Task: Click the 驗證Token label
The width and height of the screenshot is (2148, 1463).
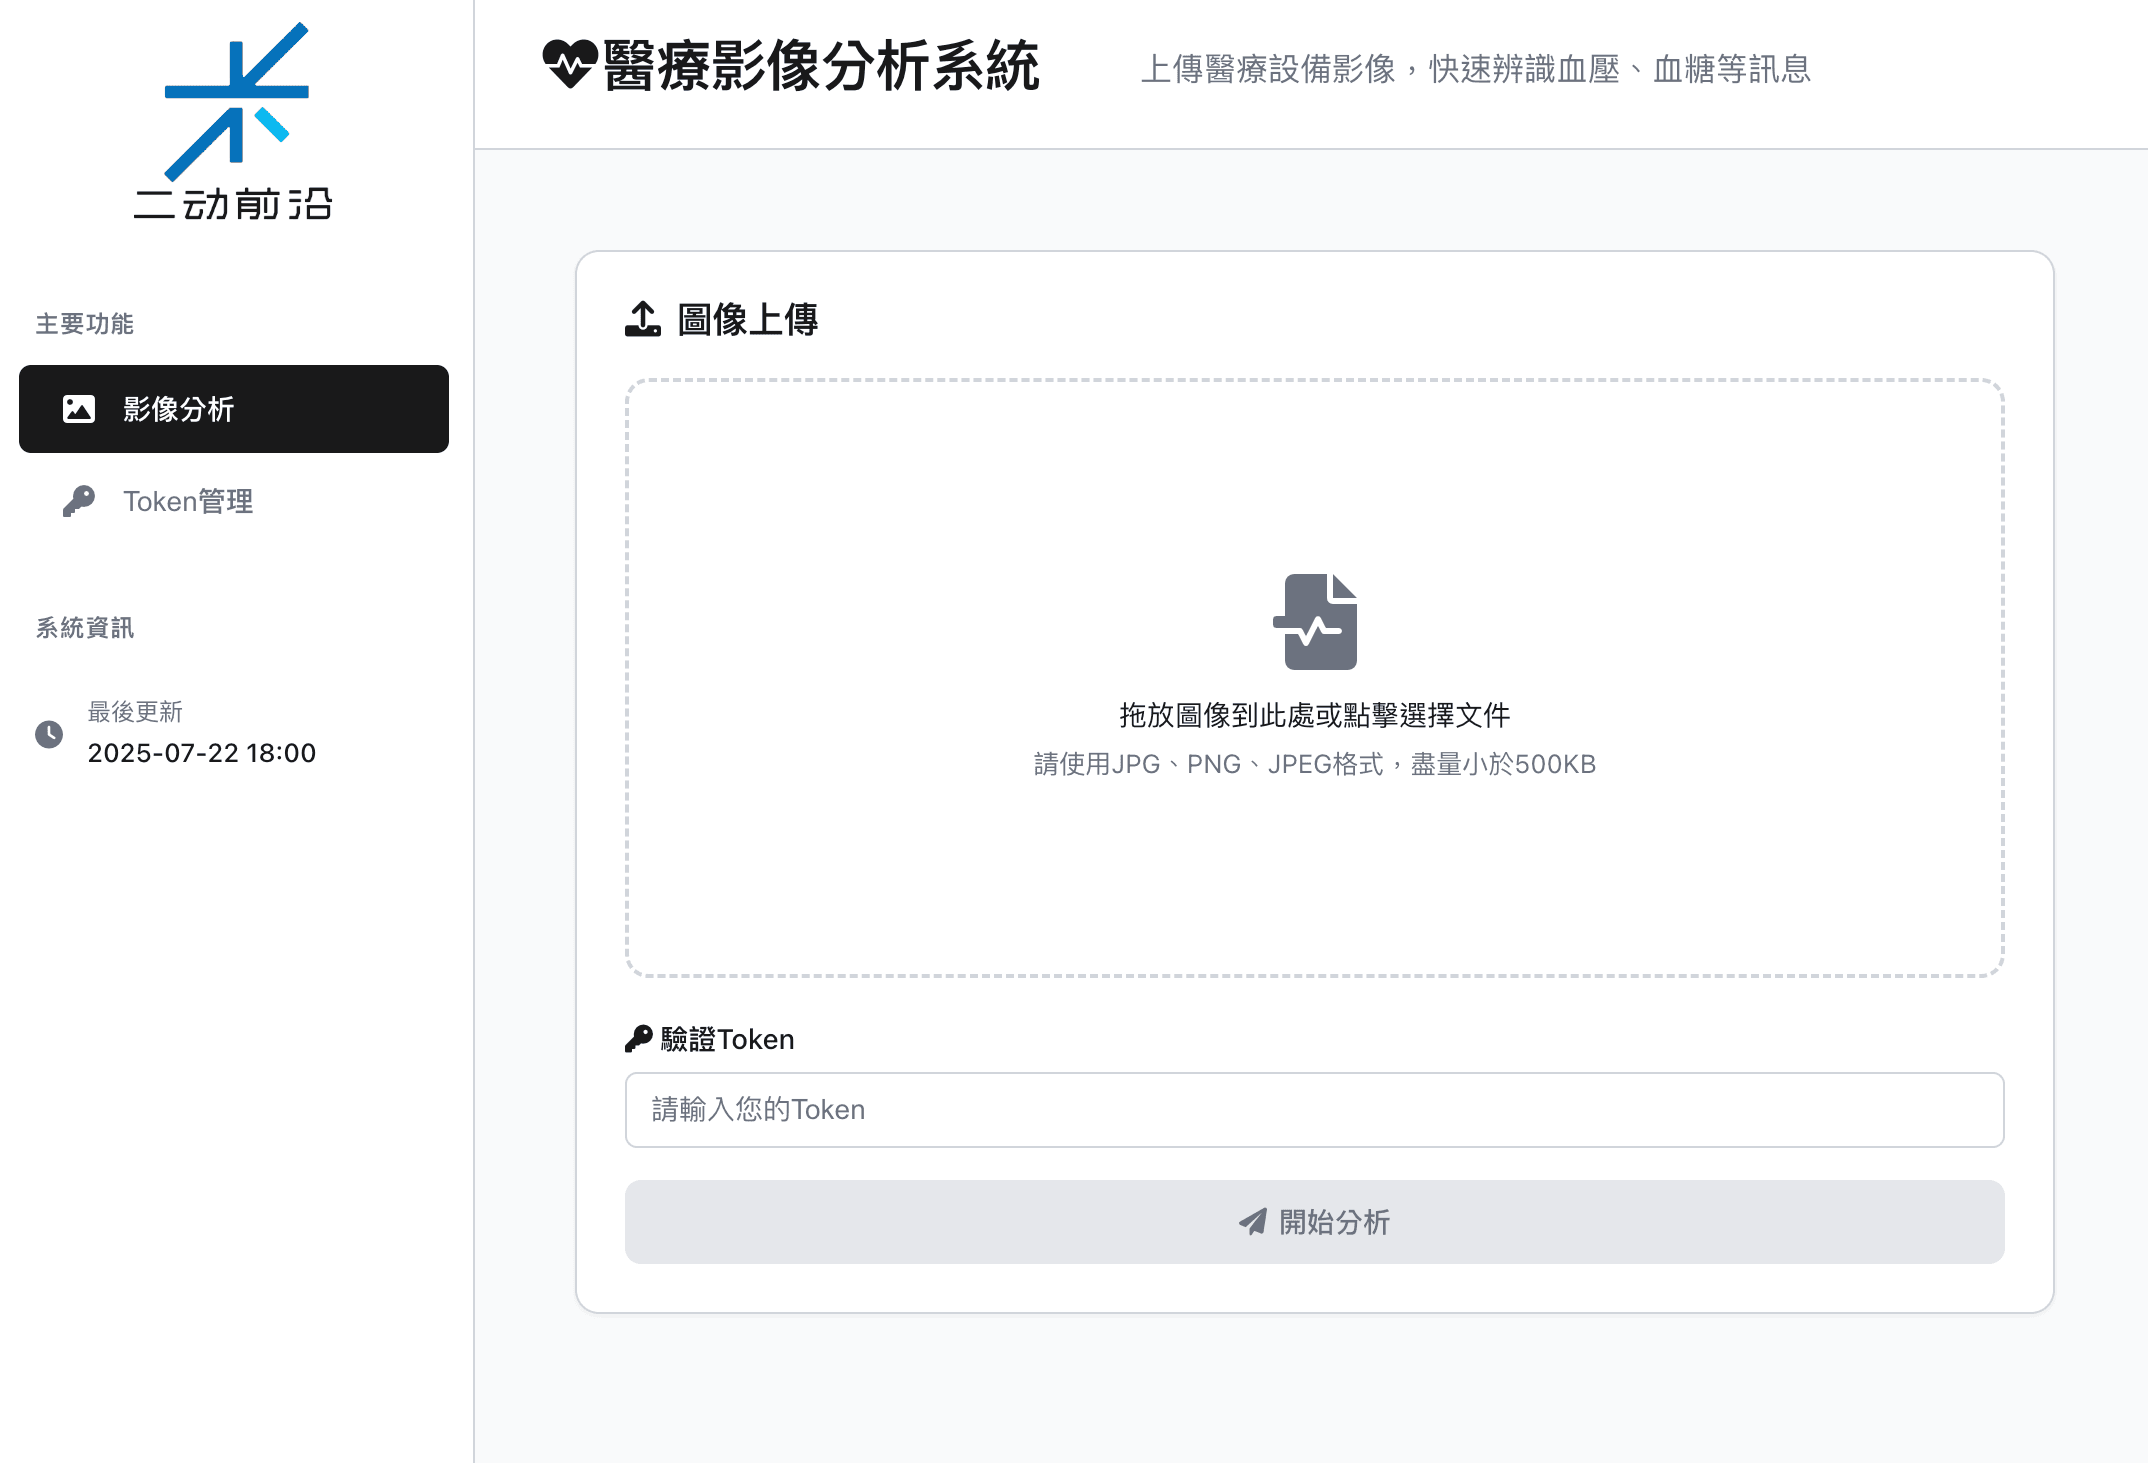Action: pos(727,1040)
